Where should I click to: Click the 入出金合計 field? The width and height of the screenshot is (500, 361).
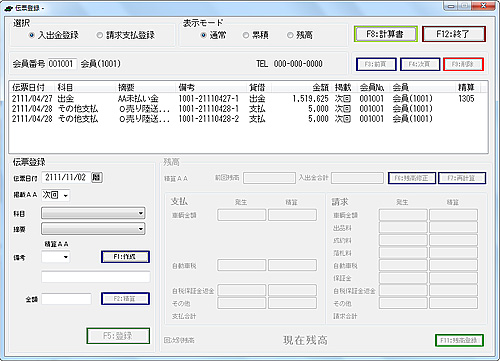click(x=357, y=178)
